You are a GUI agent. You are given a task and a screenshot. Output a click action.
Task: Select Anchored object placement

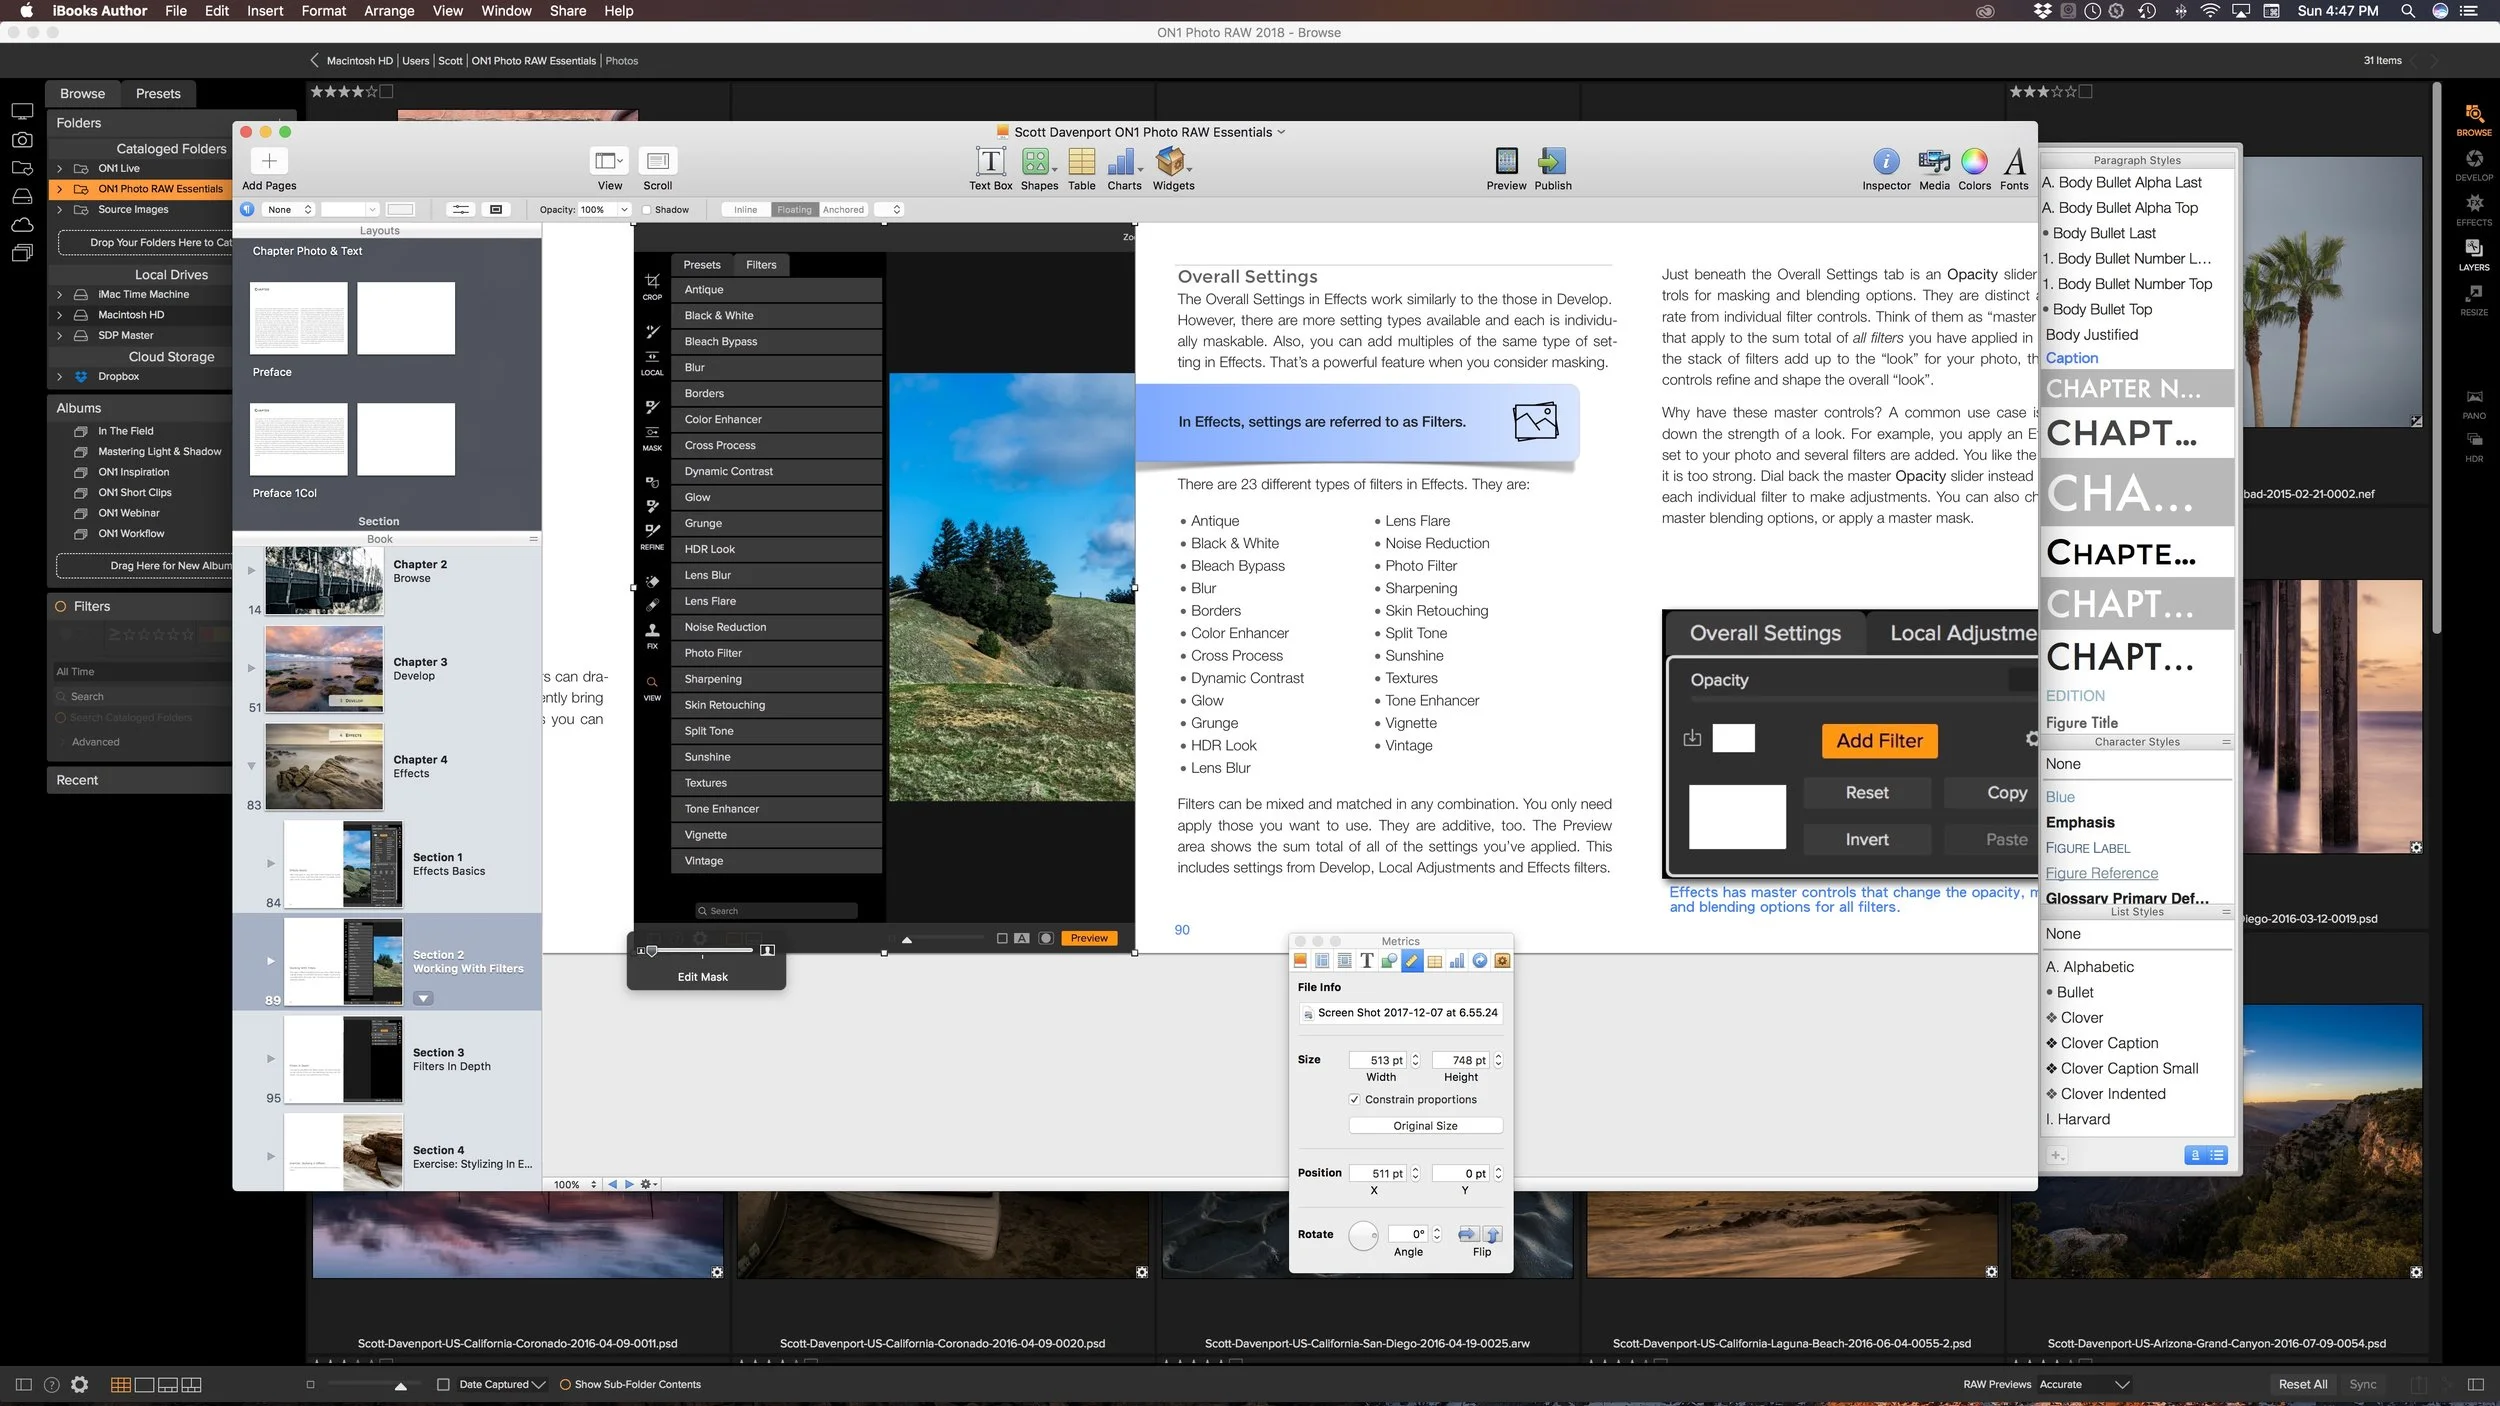tap(843, 210)
